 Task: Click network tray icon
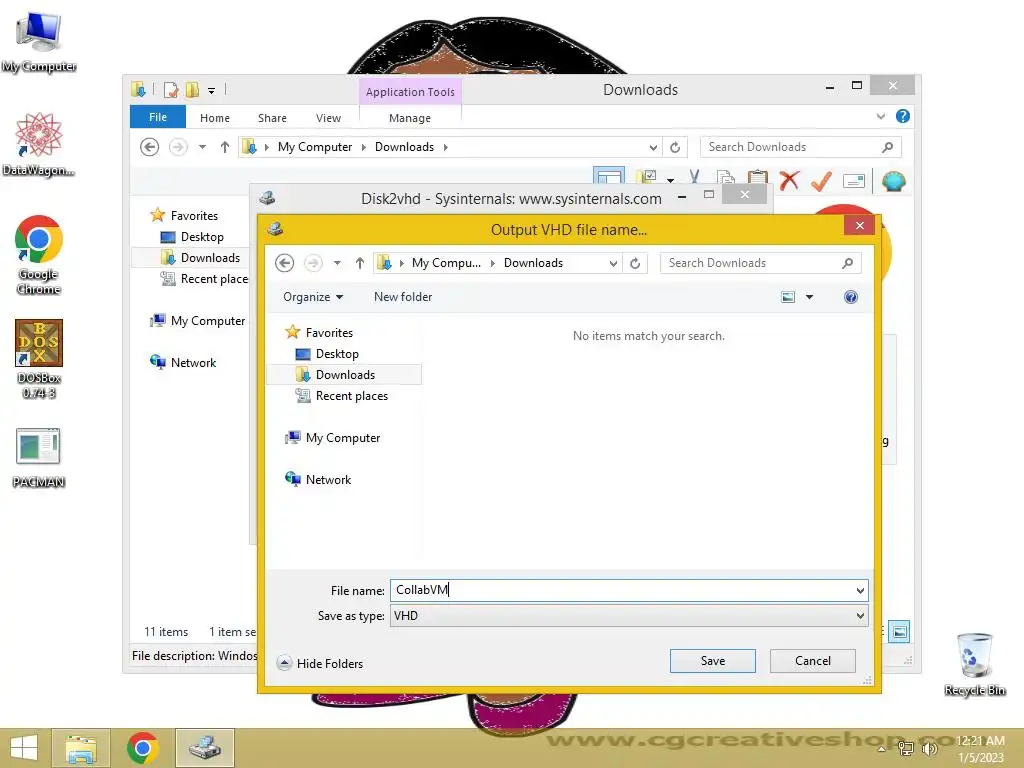click(906, 748)
